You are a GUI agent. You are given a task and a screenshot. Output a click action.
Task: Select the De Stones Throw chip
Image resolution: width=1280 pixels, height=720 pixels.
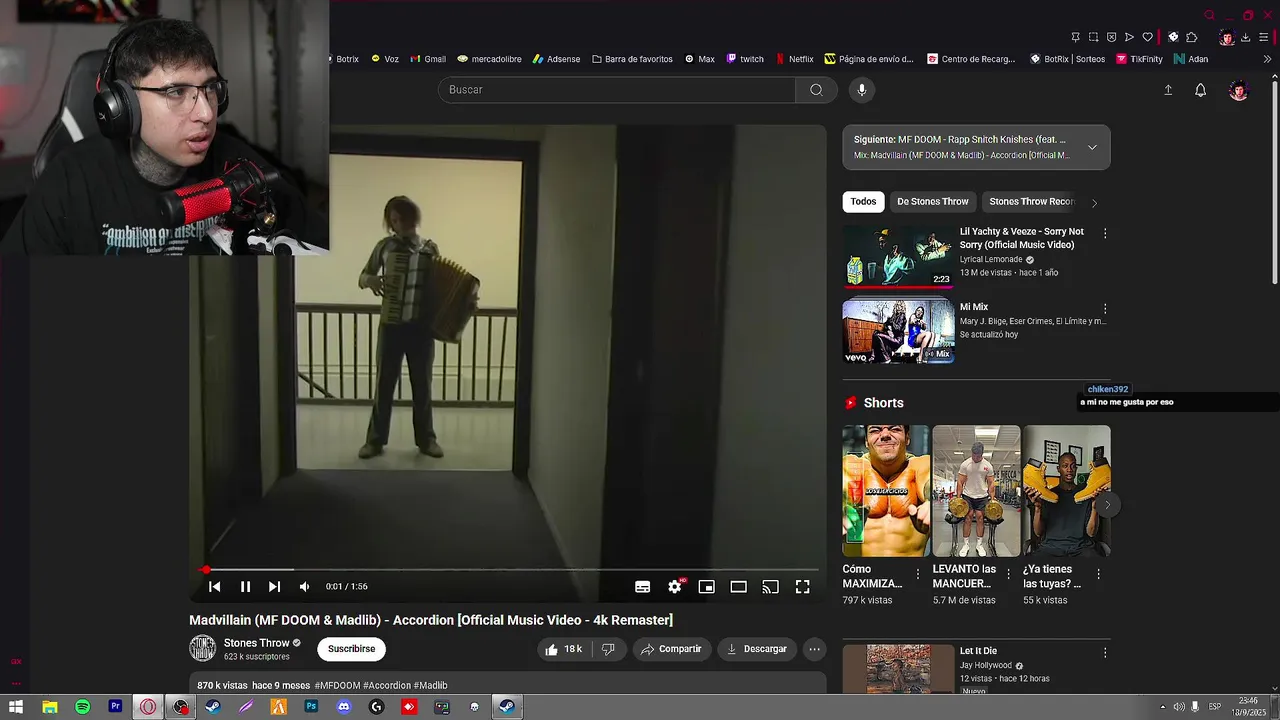(x=933, y=201)
